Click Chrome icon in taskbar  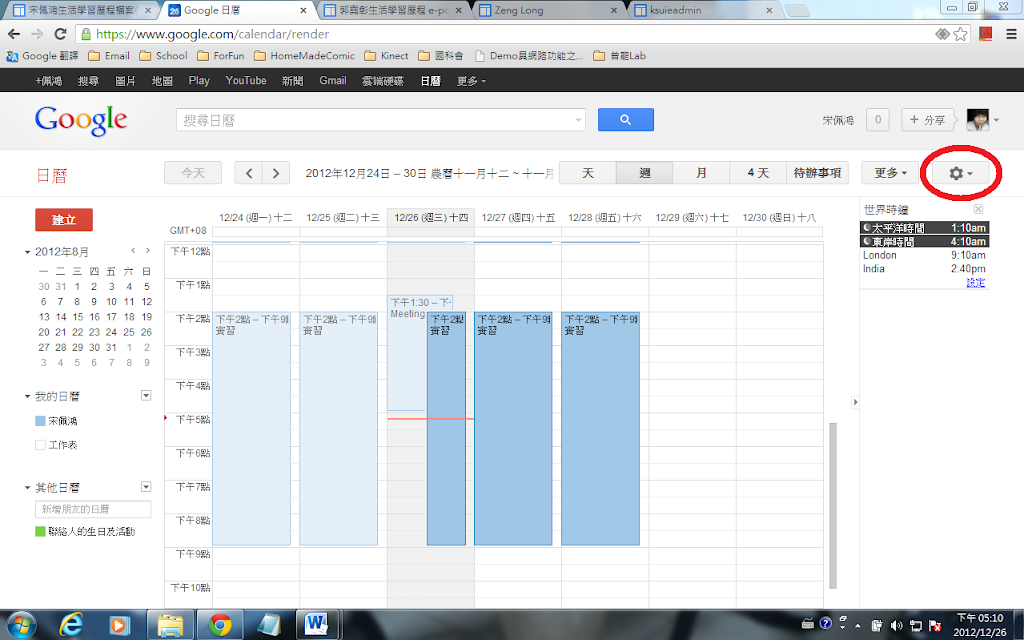(220, 625)
